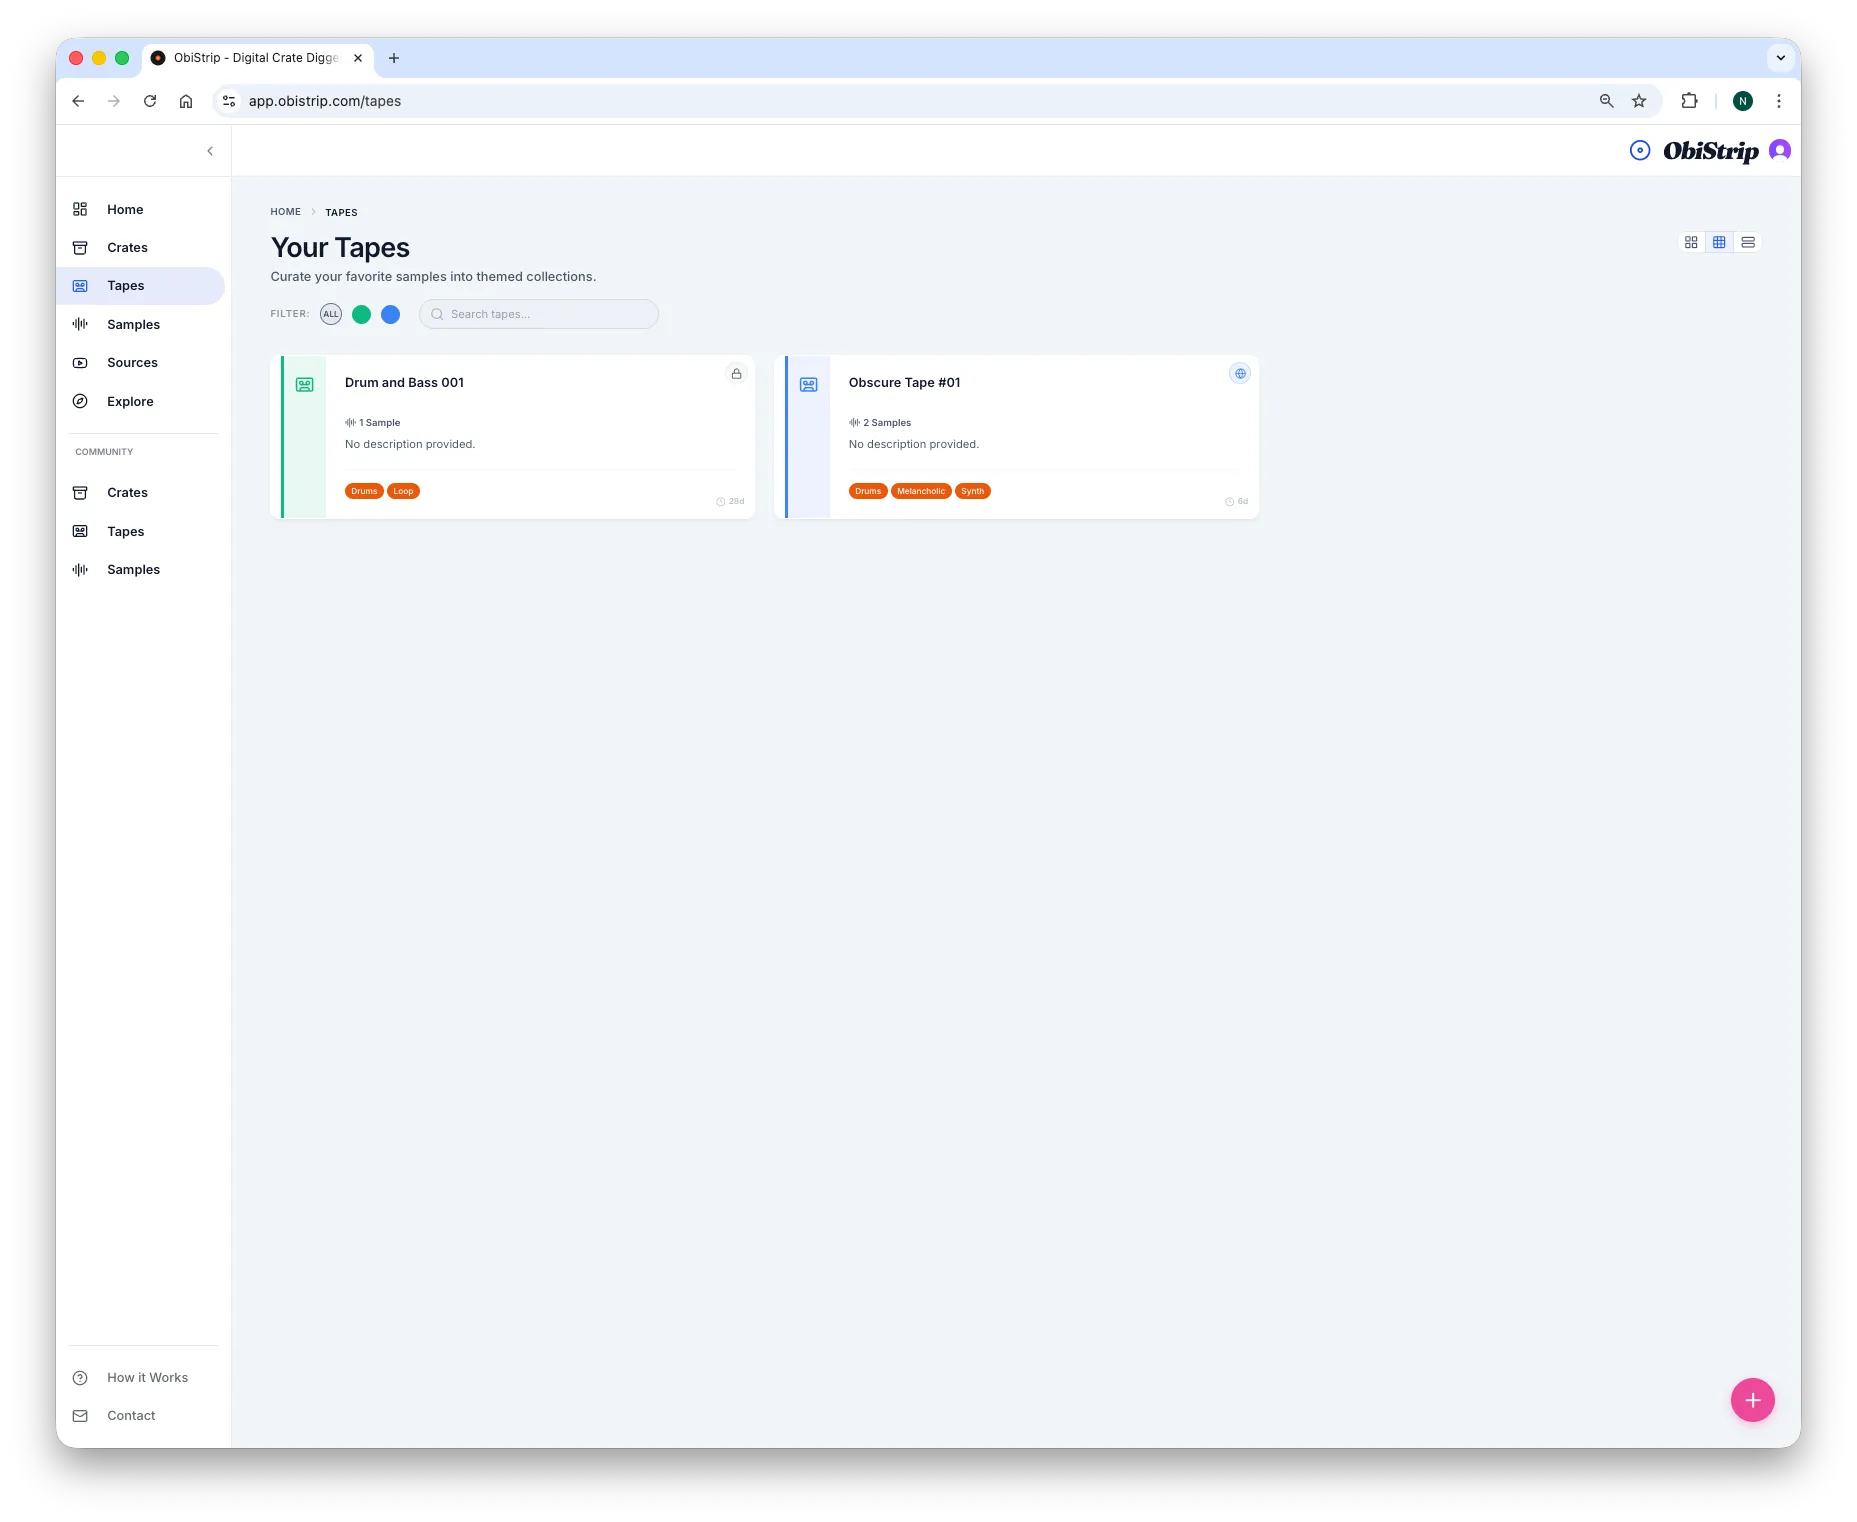The image size is (1857, 1522).
Task: Filter tapes by the green color swatch
Action: [x=361, y=314]
